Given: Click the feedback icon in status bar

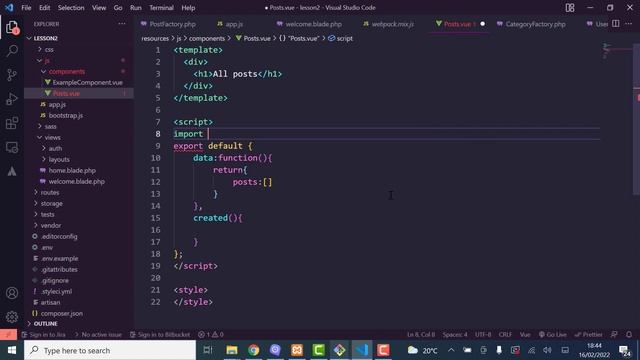Looking at the screenshot, I should pyautogui.click(x=614, y=334).
